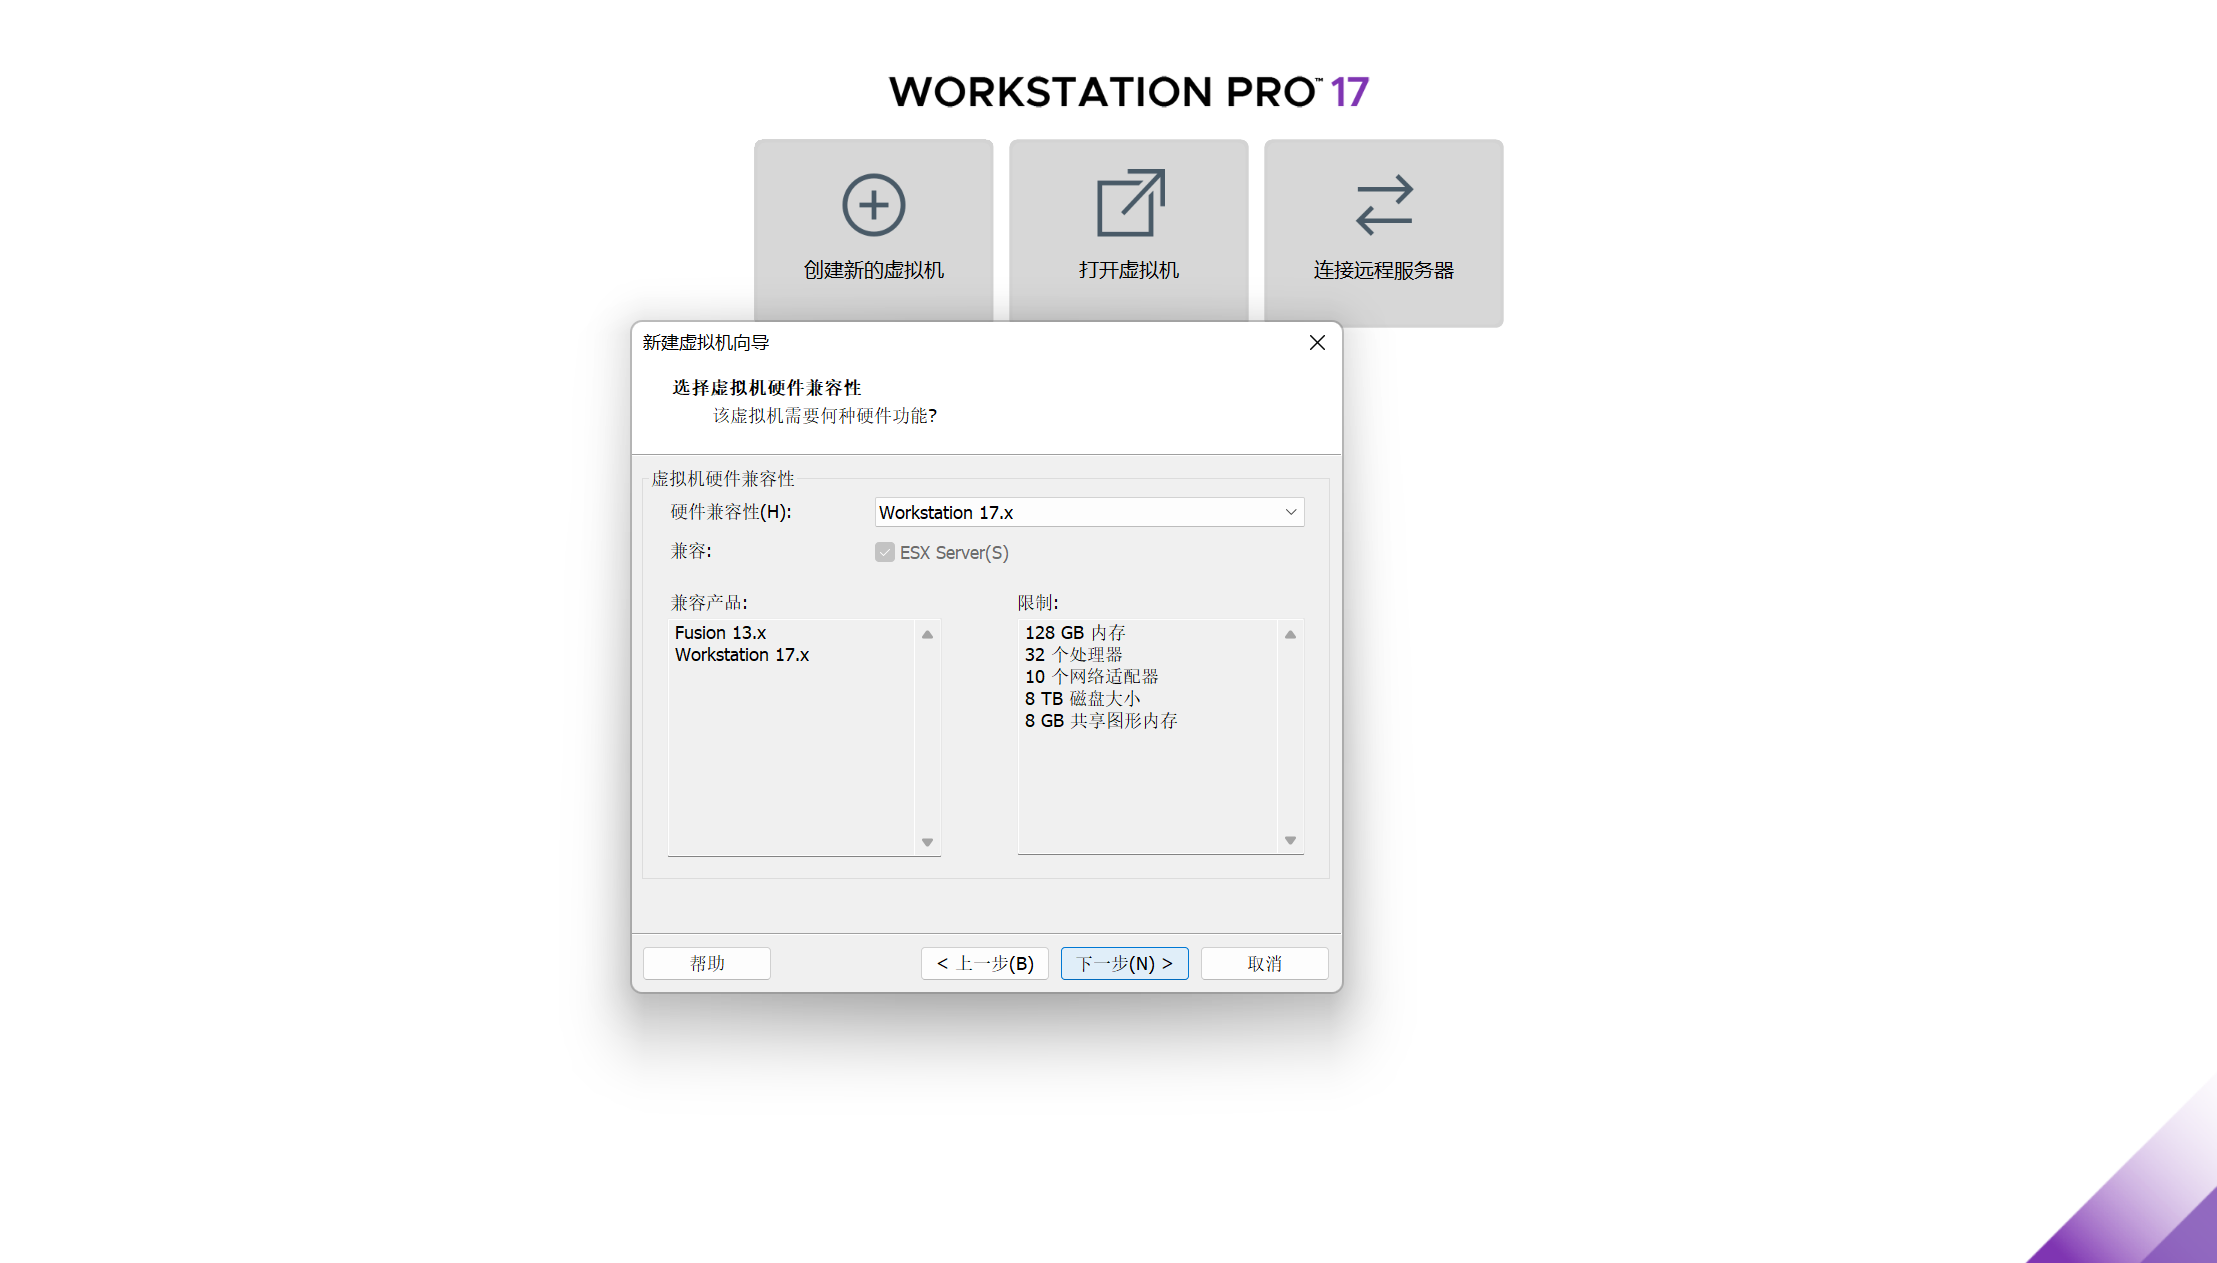
Task: Click the 连接远程服务器 tile label
Action: (x=1383, y=271)
